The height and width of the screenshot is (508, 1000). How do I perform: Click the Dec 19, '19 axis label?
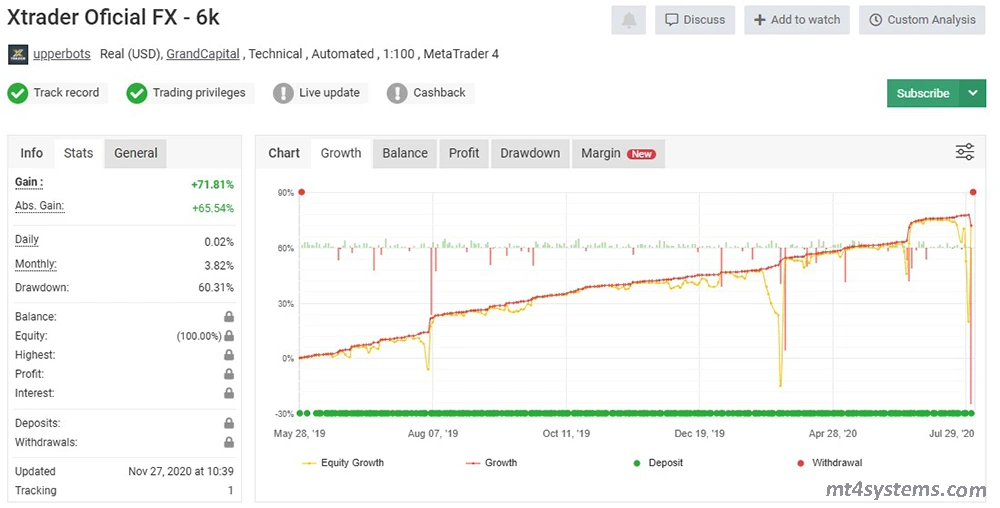point(700,433)
